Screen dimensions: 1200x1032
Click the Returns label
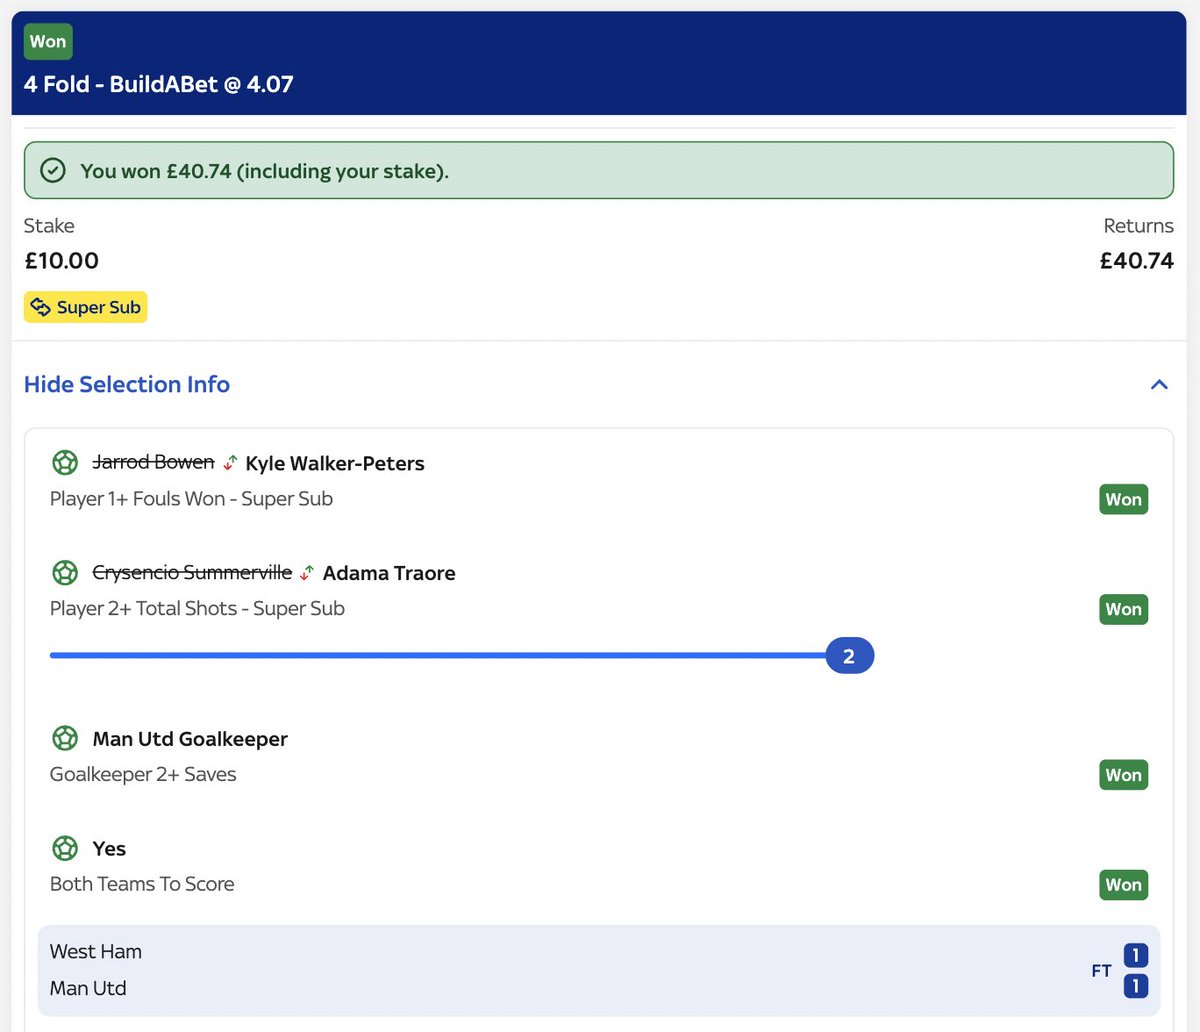coord(1138,226)
